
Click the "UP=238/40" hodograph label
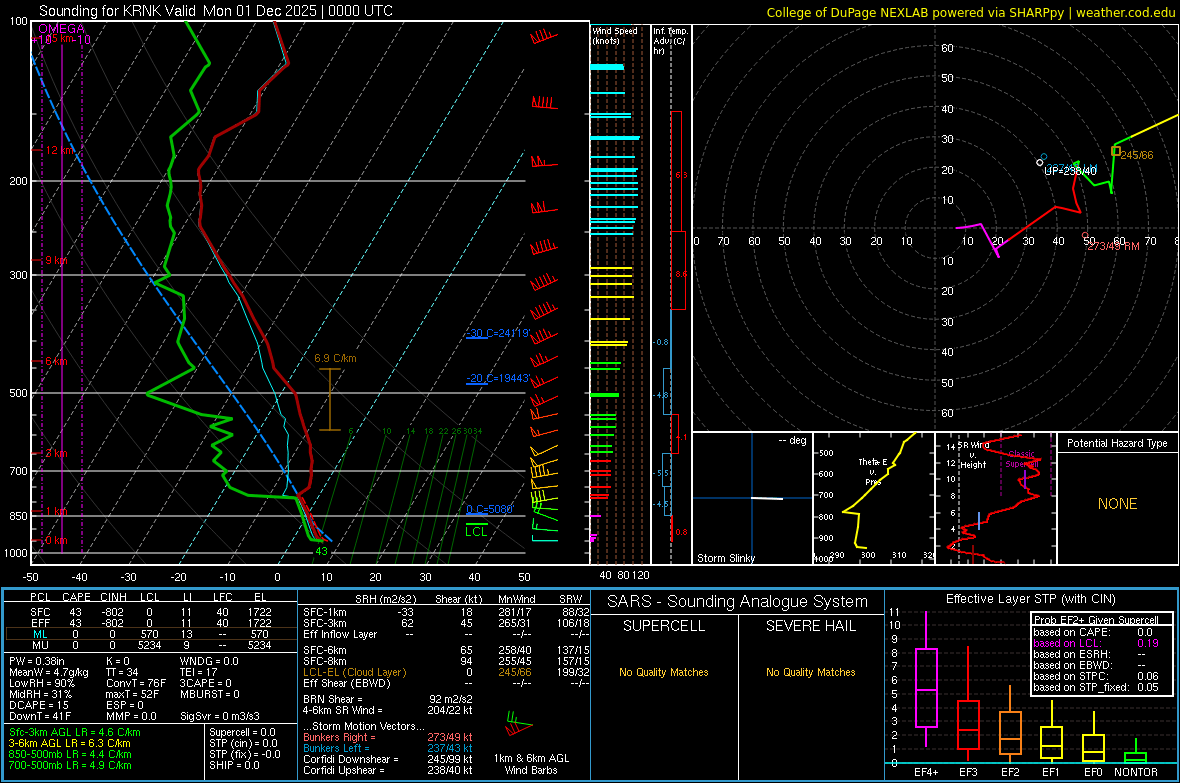[x=1070, y=171]
